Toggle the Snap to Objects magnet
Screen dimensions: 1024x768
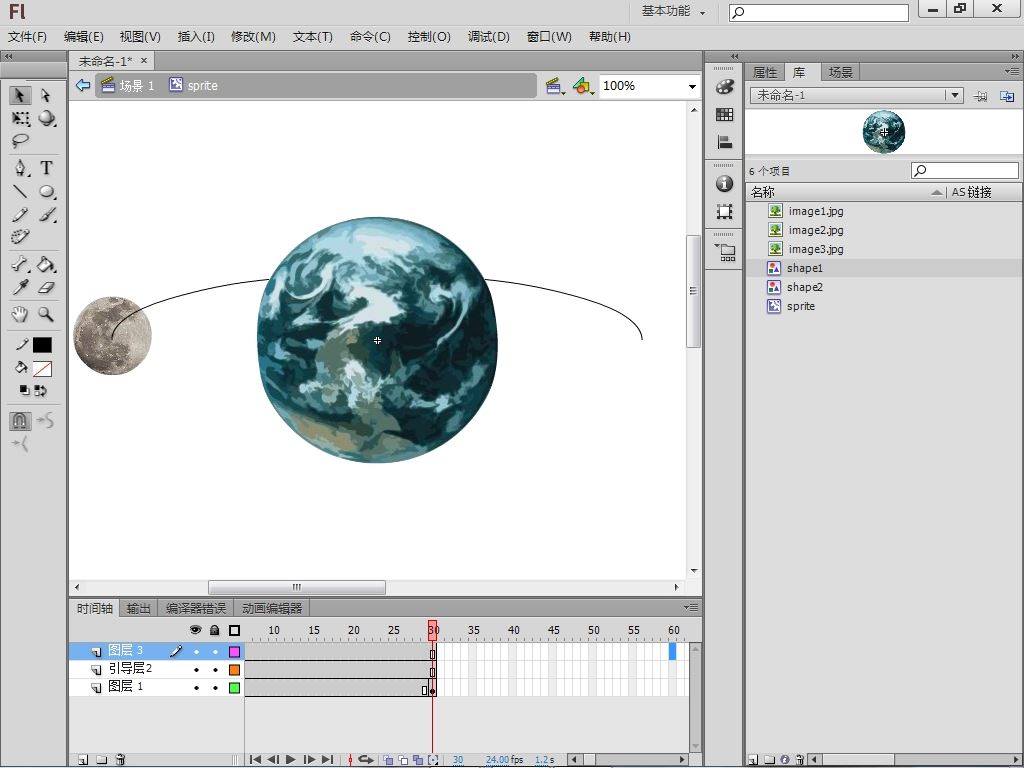click(x=20, y=421)
